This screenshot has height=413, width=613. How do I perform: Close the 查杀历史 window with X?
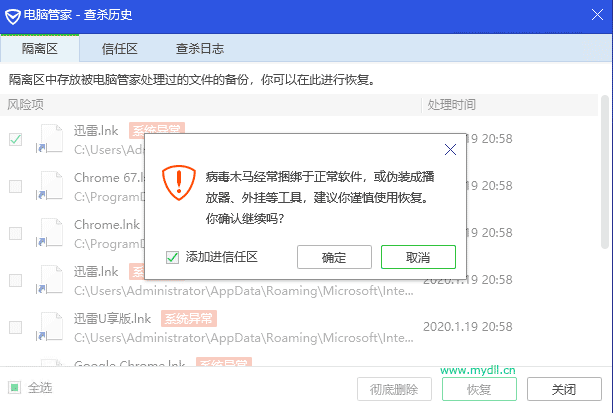click(x=597, y=15)
